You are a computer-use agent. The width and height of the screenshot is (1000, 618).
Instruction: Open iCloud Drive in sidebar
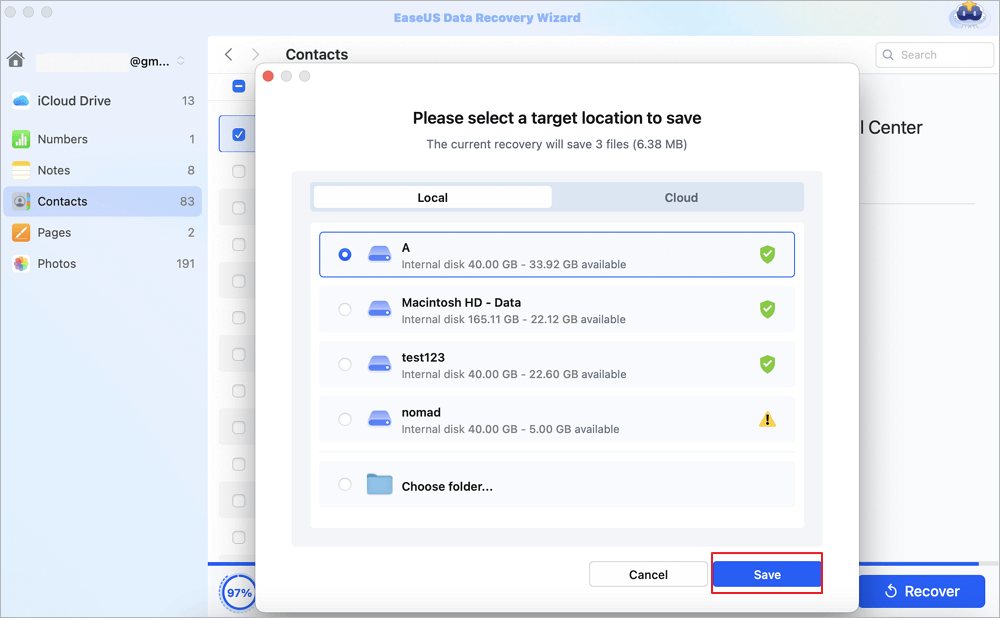tap(103, 101)
